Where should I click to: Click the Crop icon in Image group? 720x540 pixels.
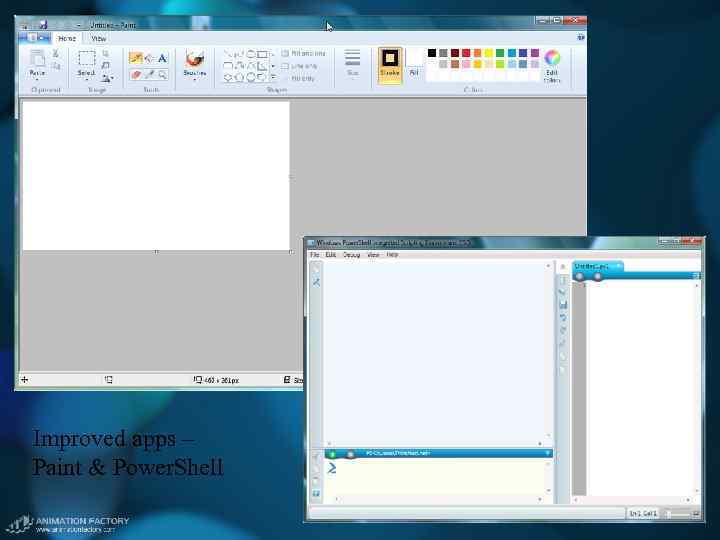point(106,54)
